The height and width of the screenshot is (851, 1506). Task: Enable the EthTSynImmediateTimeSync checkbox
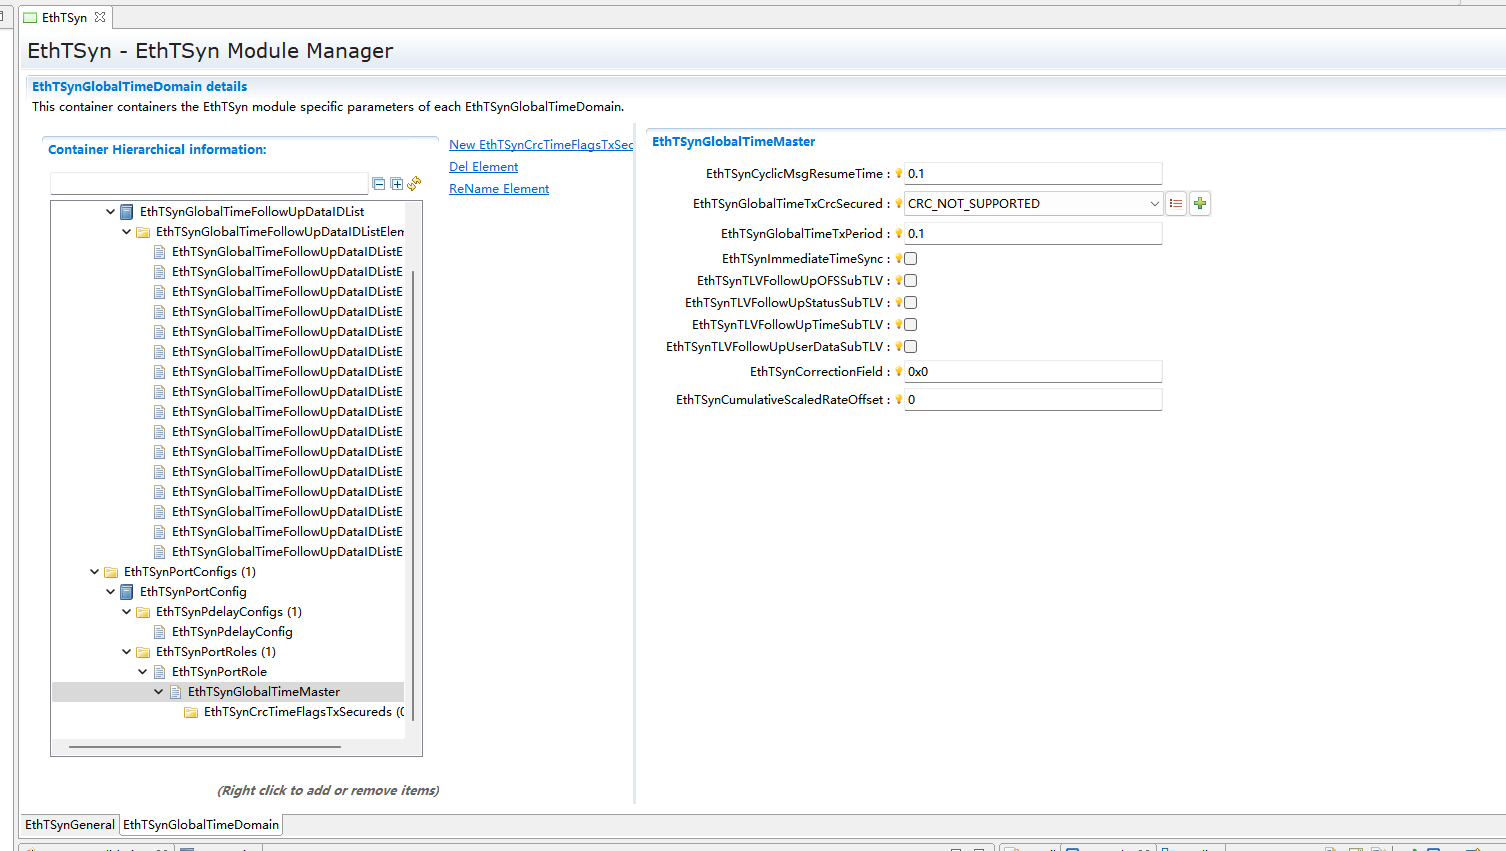(911, 259)
